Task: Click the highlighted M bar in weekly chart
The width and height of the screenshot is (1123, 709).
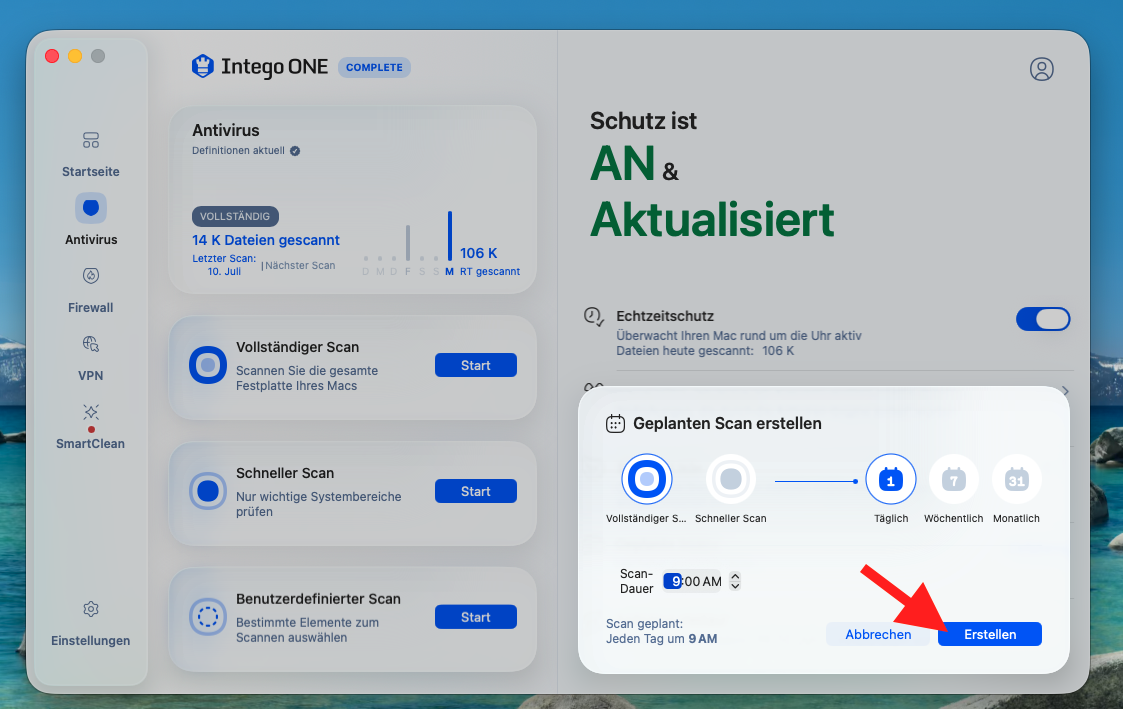Action: (450, 236)
